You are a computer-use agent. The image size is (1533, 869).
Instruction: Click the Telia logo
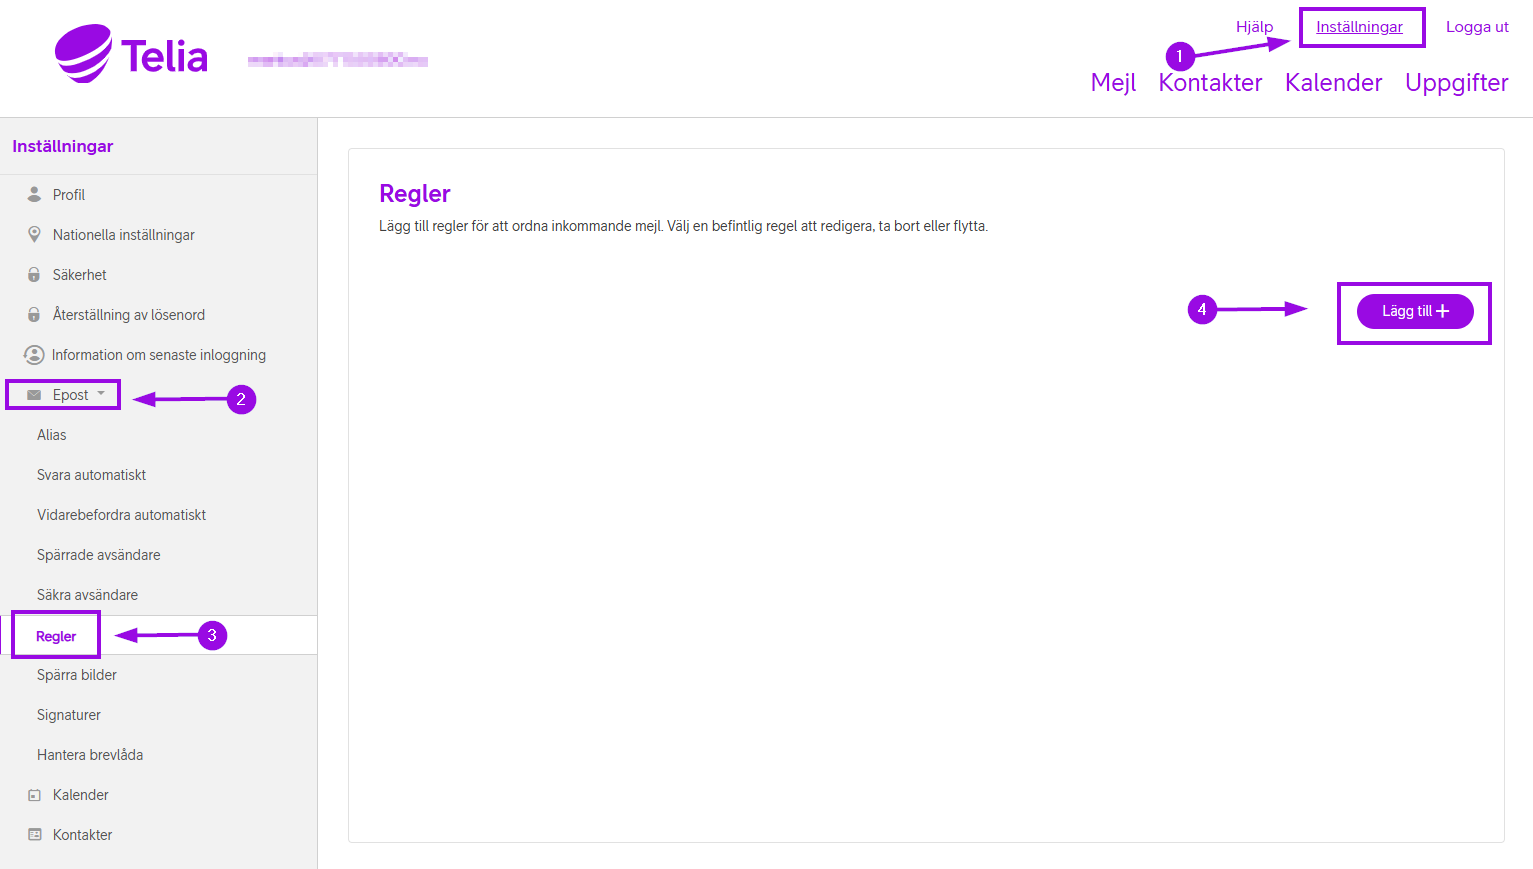coord(131,55)
